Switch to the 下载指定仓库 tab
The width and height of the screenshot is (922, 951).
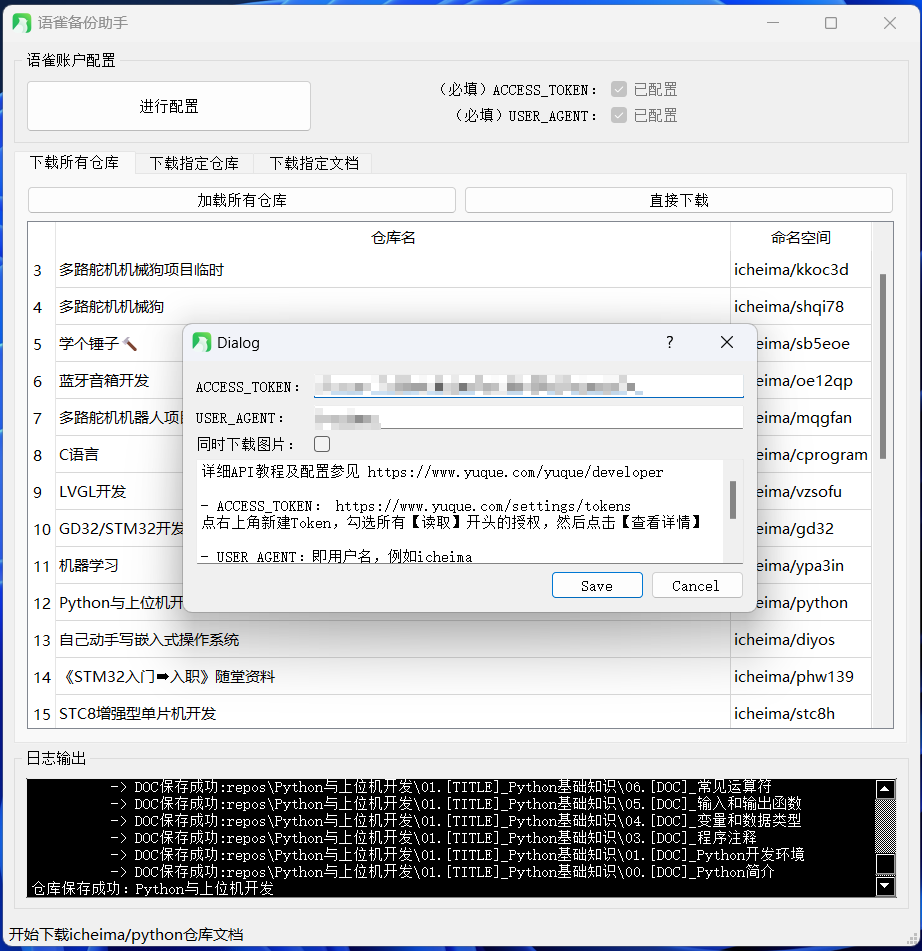coord(194,163)
